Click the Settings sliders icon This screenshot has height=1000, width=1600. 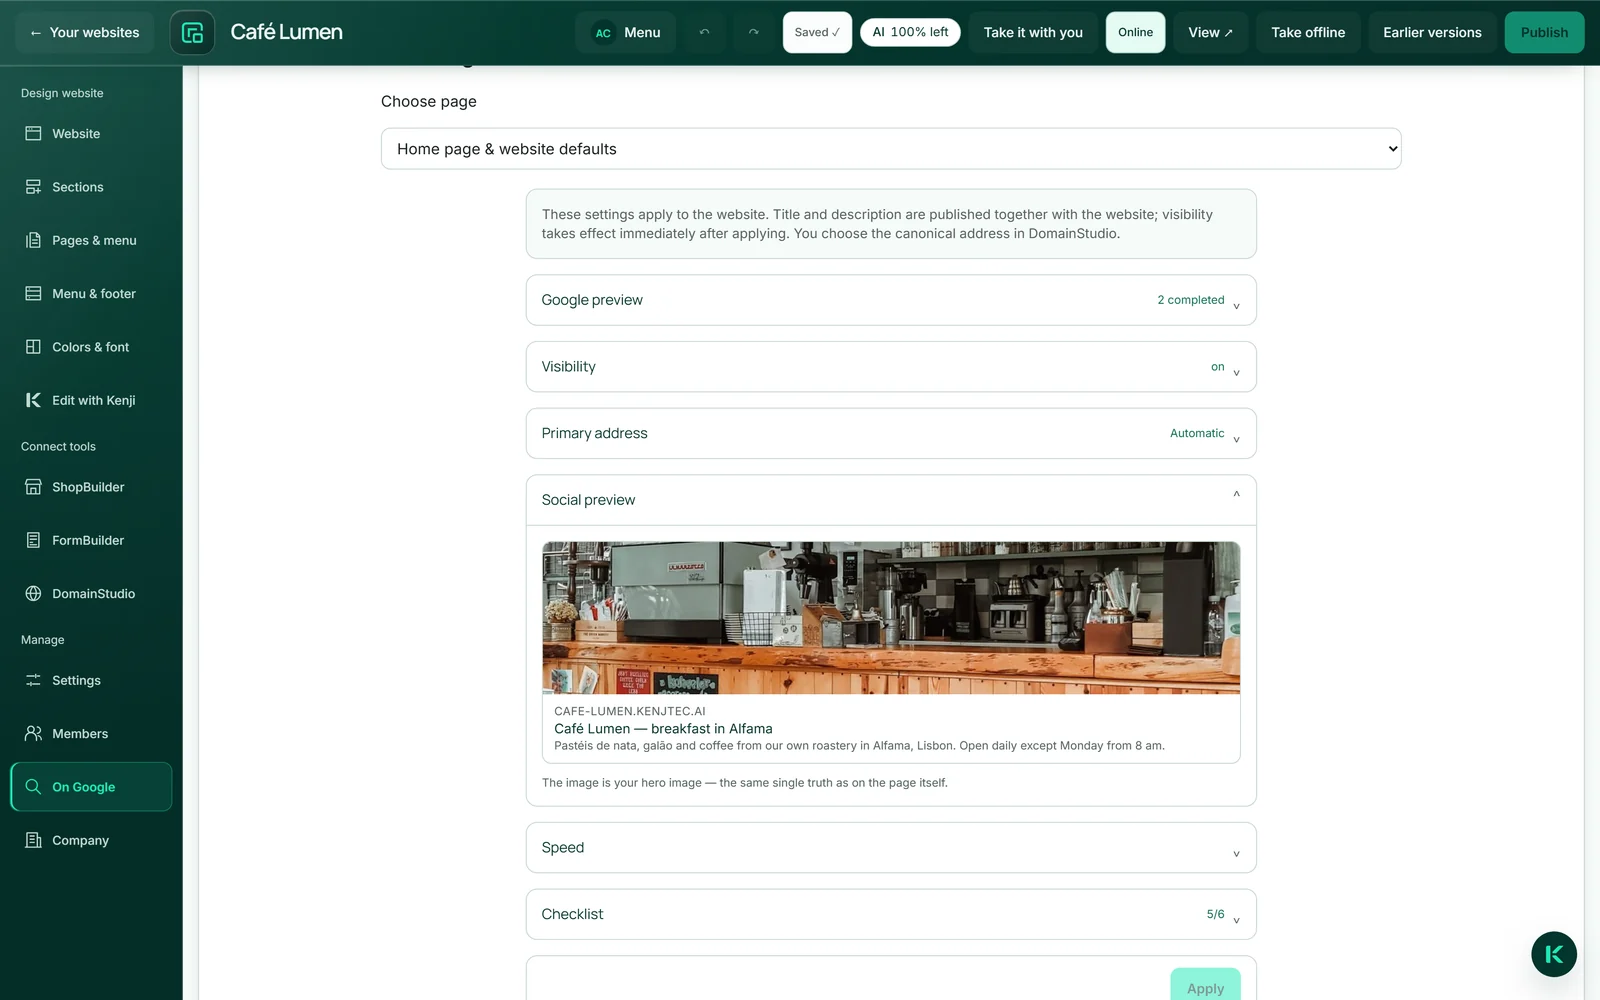33,680
